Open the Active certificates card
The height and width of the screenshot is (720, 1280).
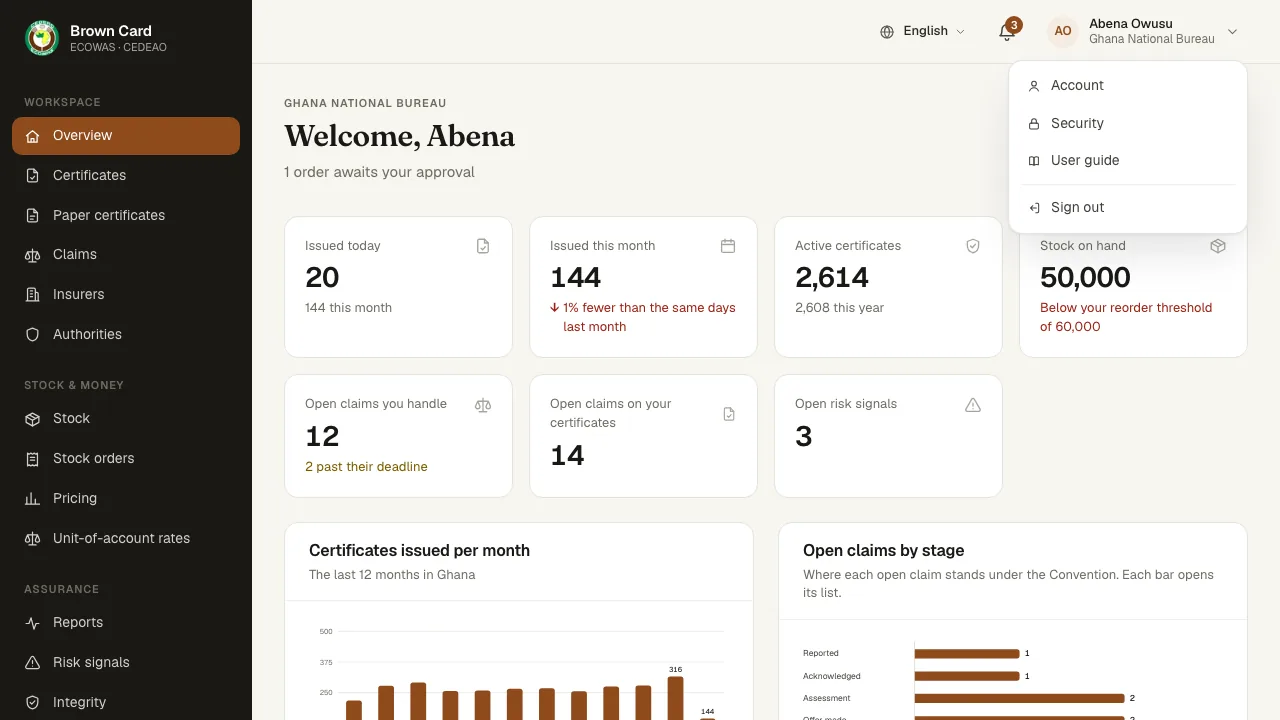click(x=888, y=287)
